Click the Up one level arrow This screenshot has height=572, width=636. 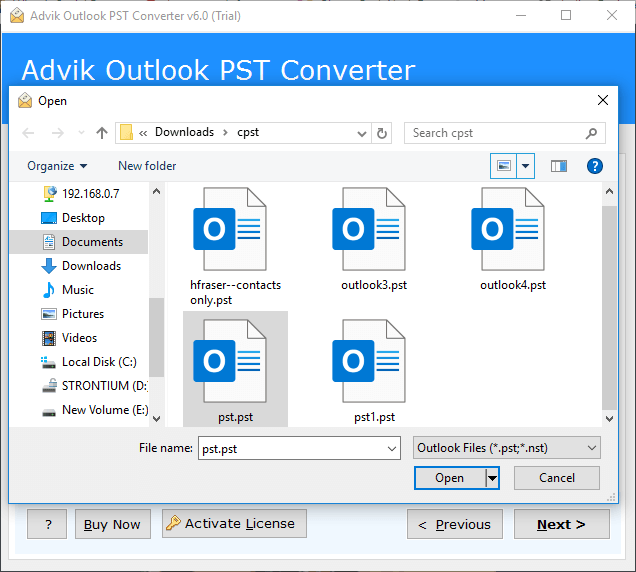102,133
